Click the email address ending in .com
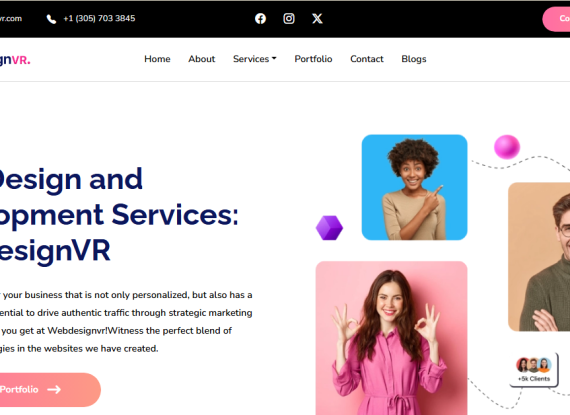570x415 pixels. click(x=11, y=19)
